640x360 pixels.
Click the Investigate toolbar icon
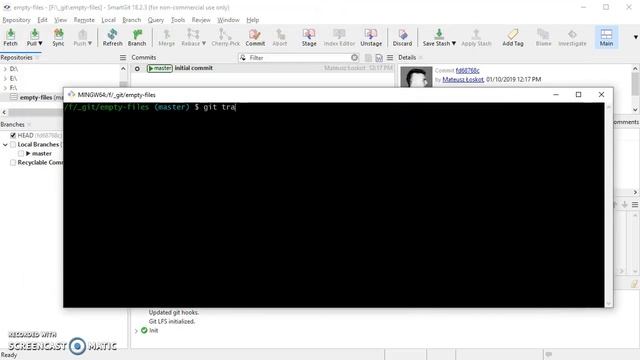(x=572, y=37)
